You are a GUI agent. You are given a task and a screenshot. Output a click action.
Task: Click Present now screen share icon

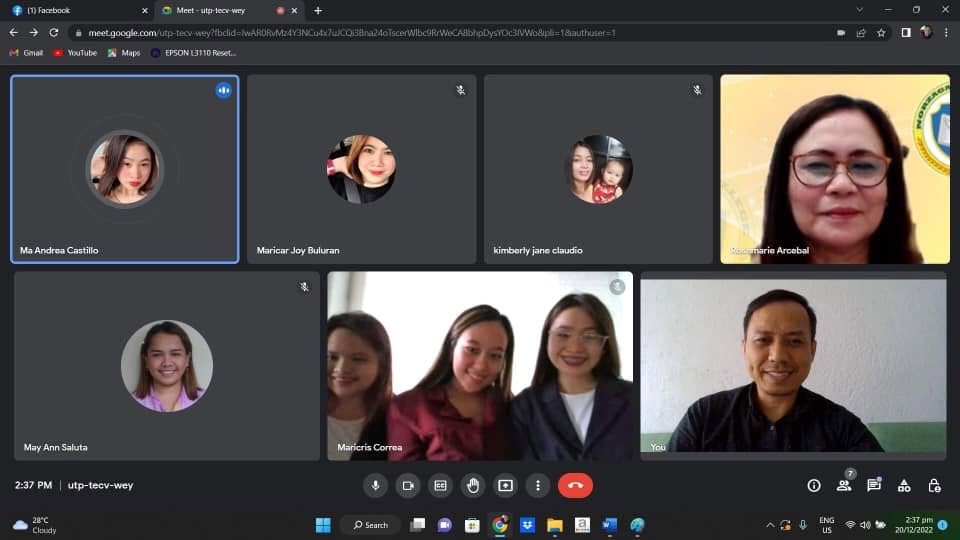(505, 486)
